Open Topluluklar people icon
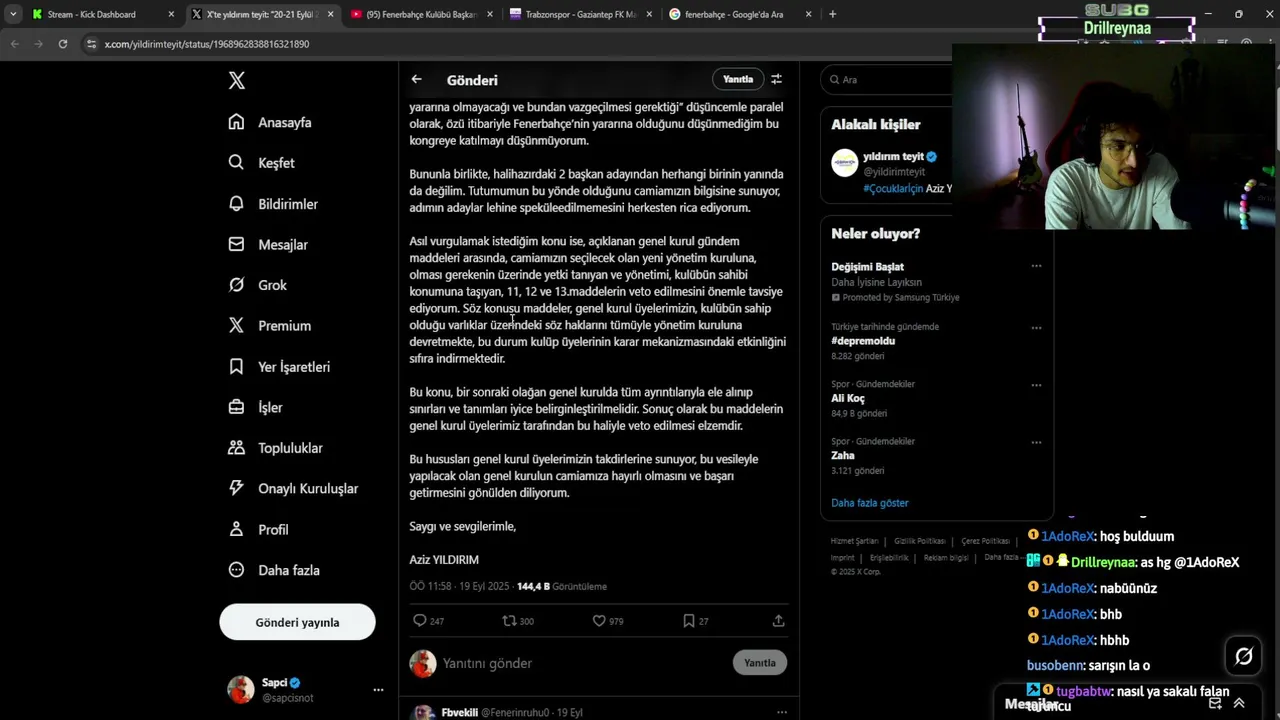The height and width of the screenshot is (720, 1280). [236, 448]
